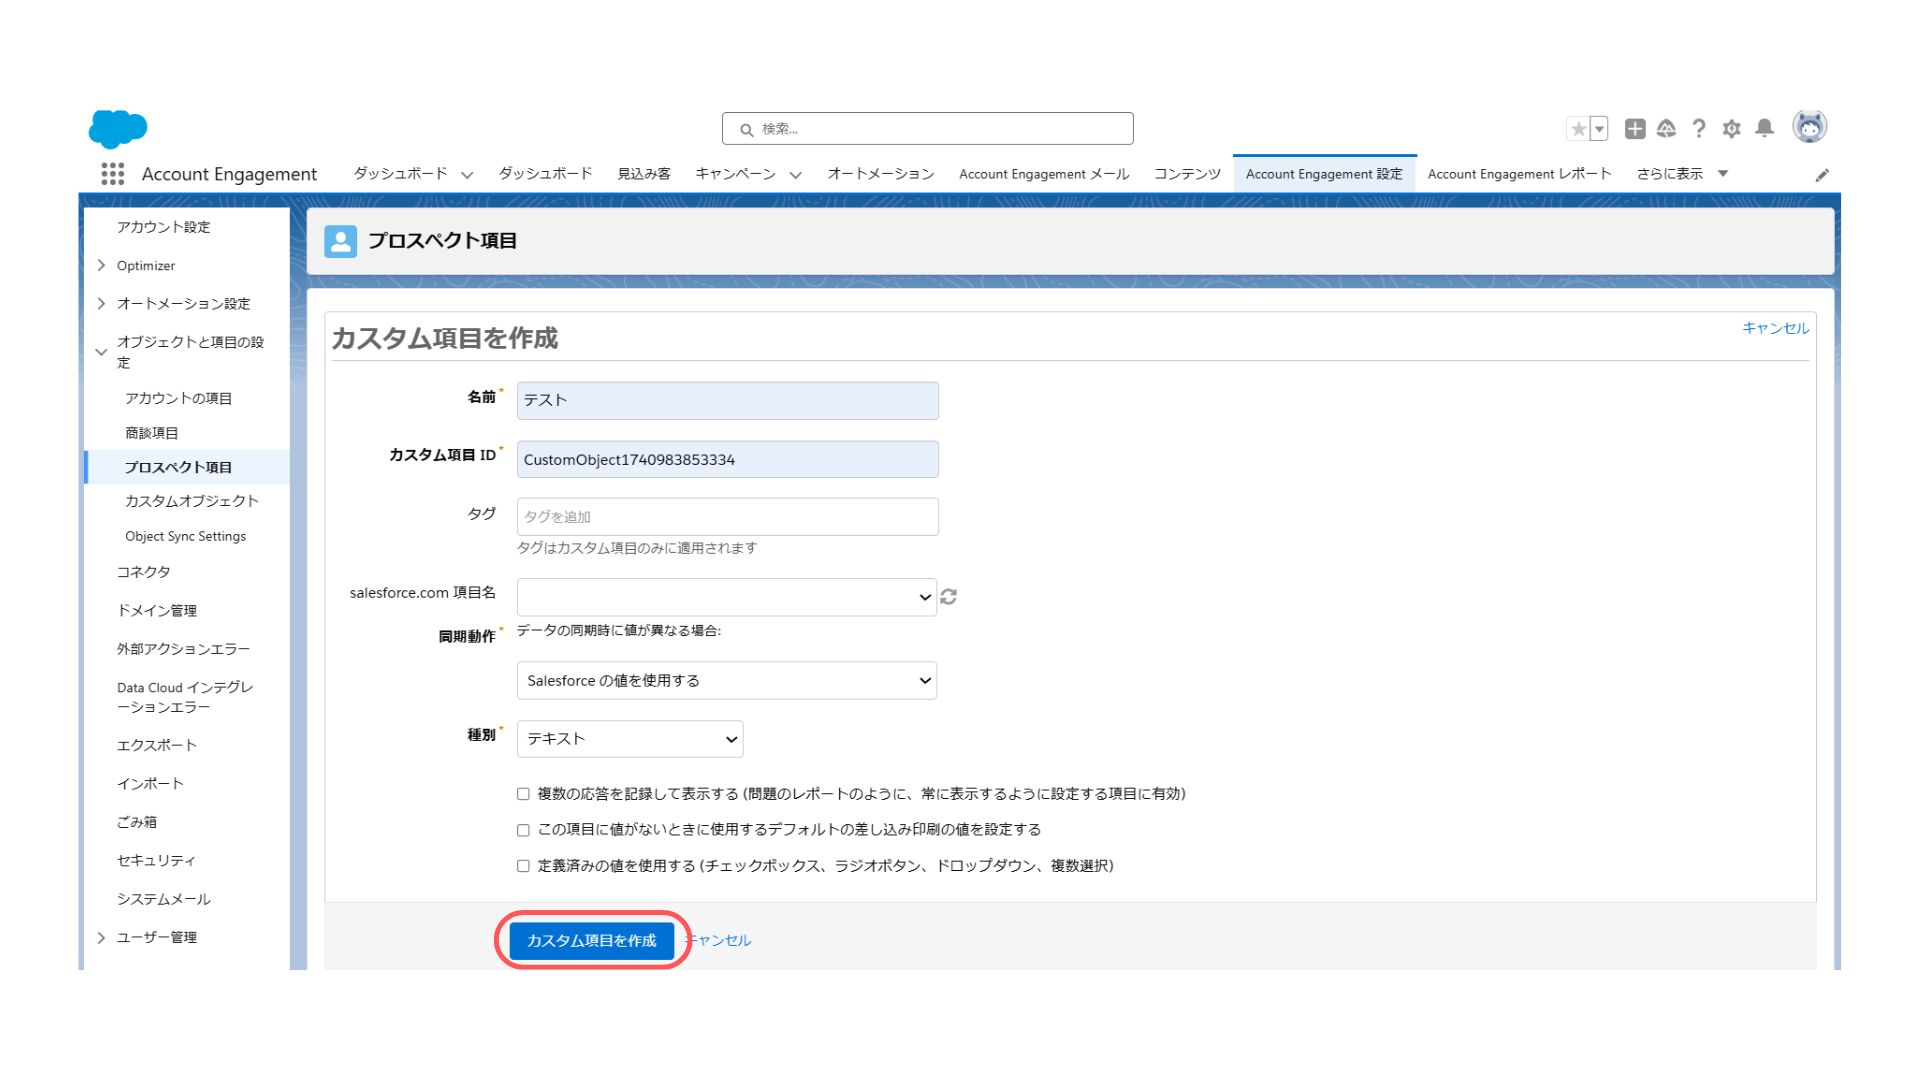Image resolution: width=1920 pixels, height=1080 pixels.
Task: Check デフォルトの差し込み印刷の値を設定する option
Action: (x=522, y=829)
